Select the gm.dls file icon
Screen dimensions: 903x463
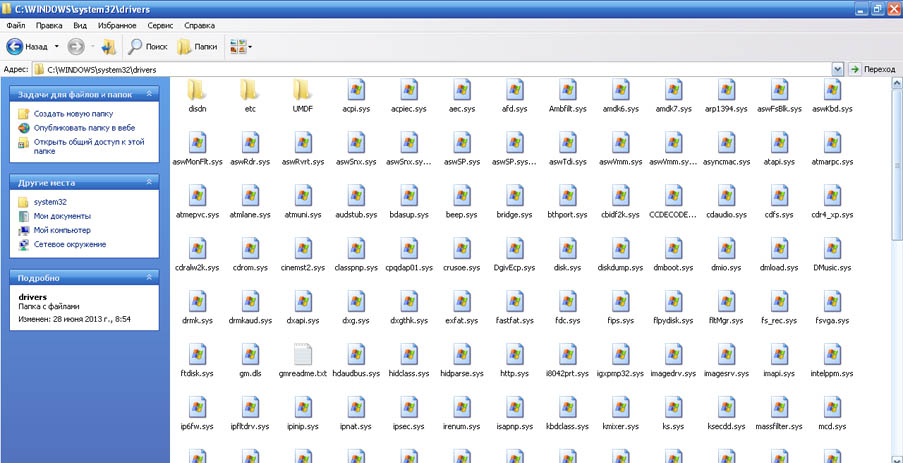[250, 354]
